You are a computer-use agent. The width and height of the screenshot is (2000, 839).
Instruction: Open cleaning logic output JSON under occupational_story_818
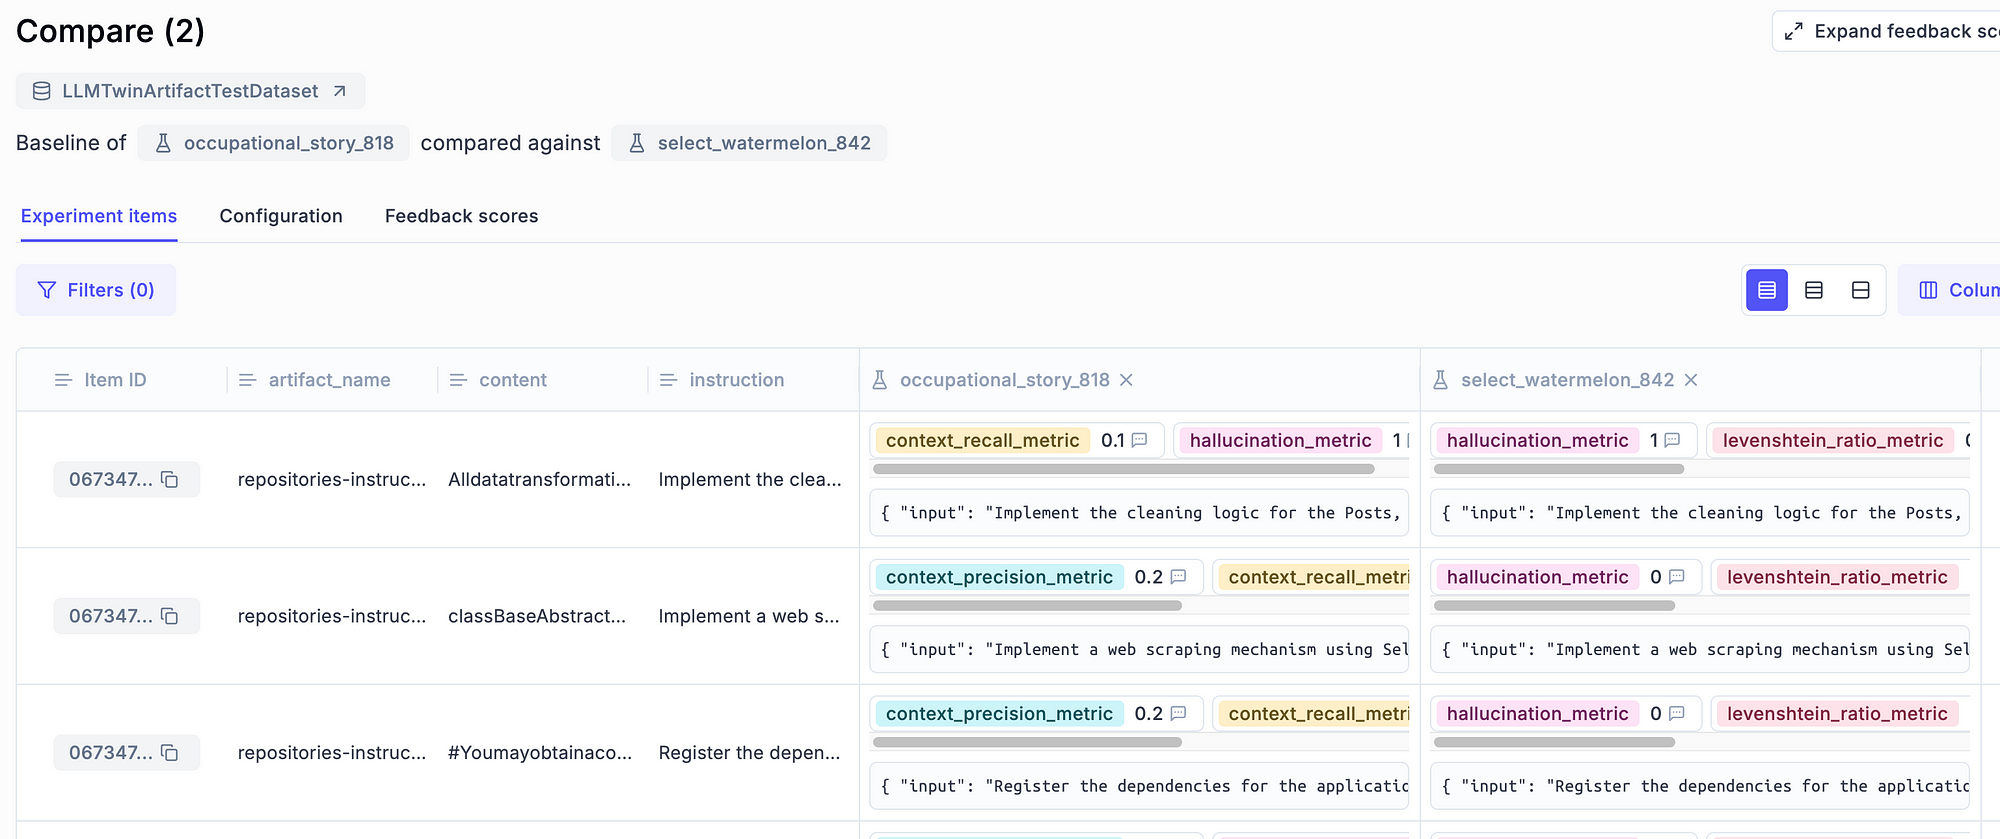[1139, 513]
